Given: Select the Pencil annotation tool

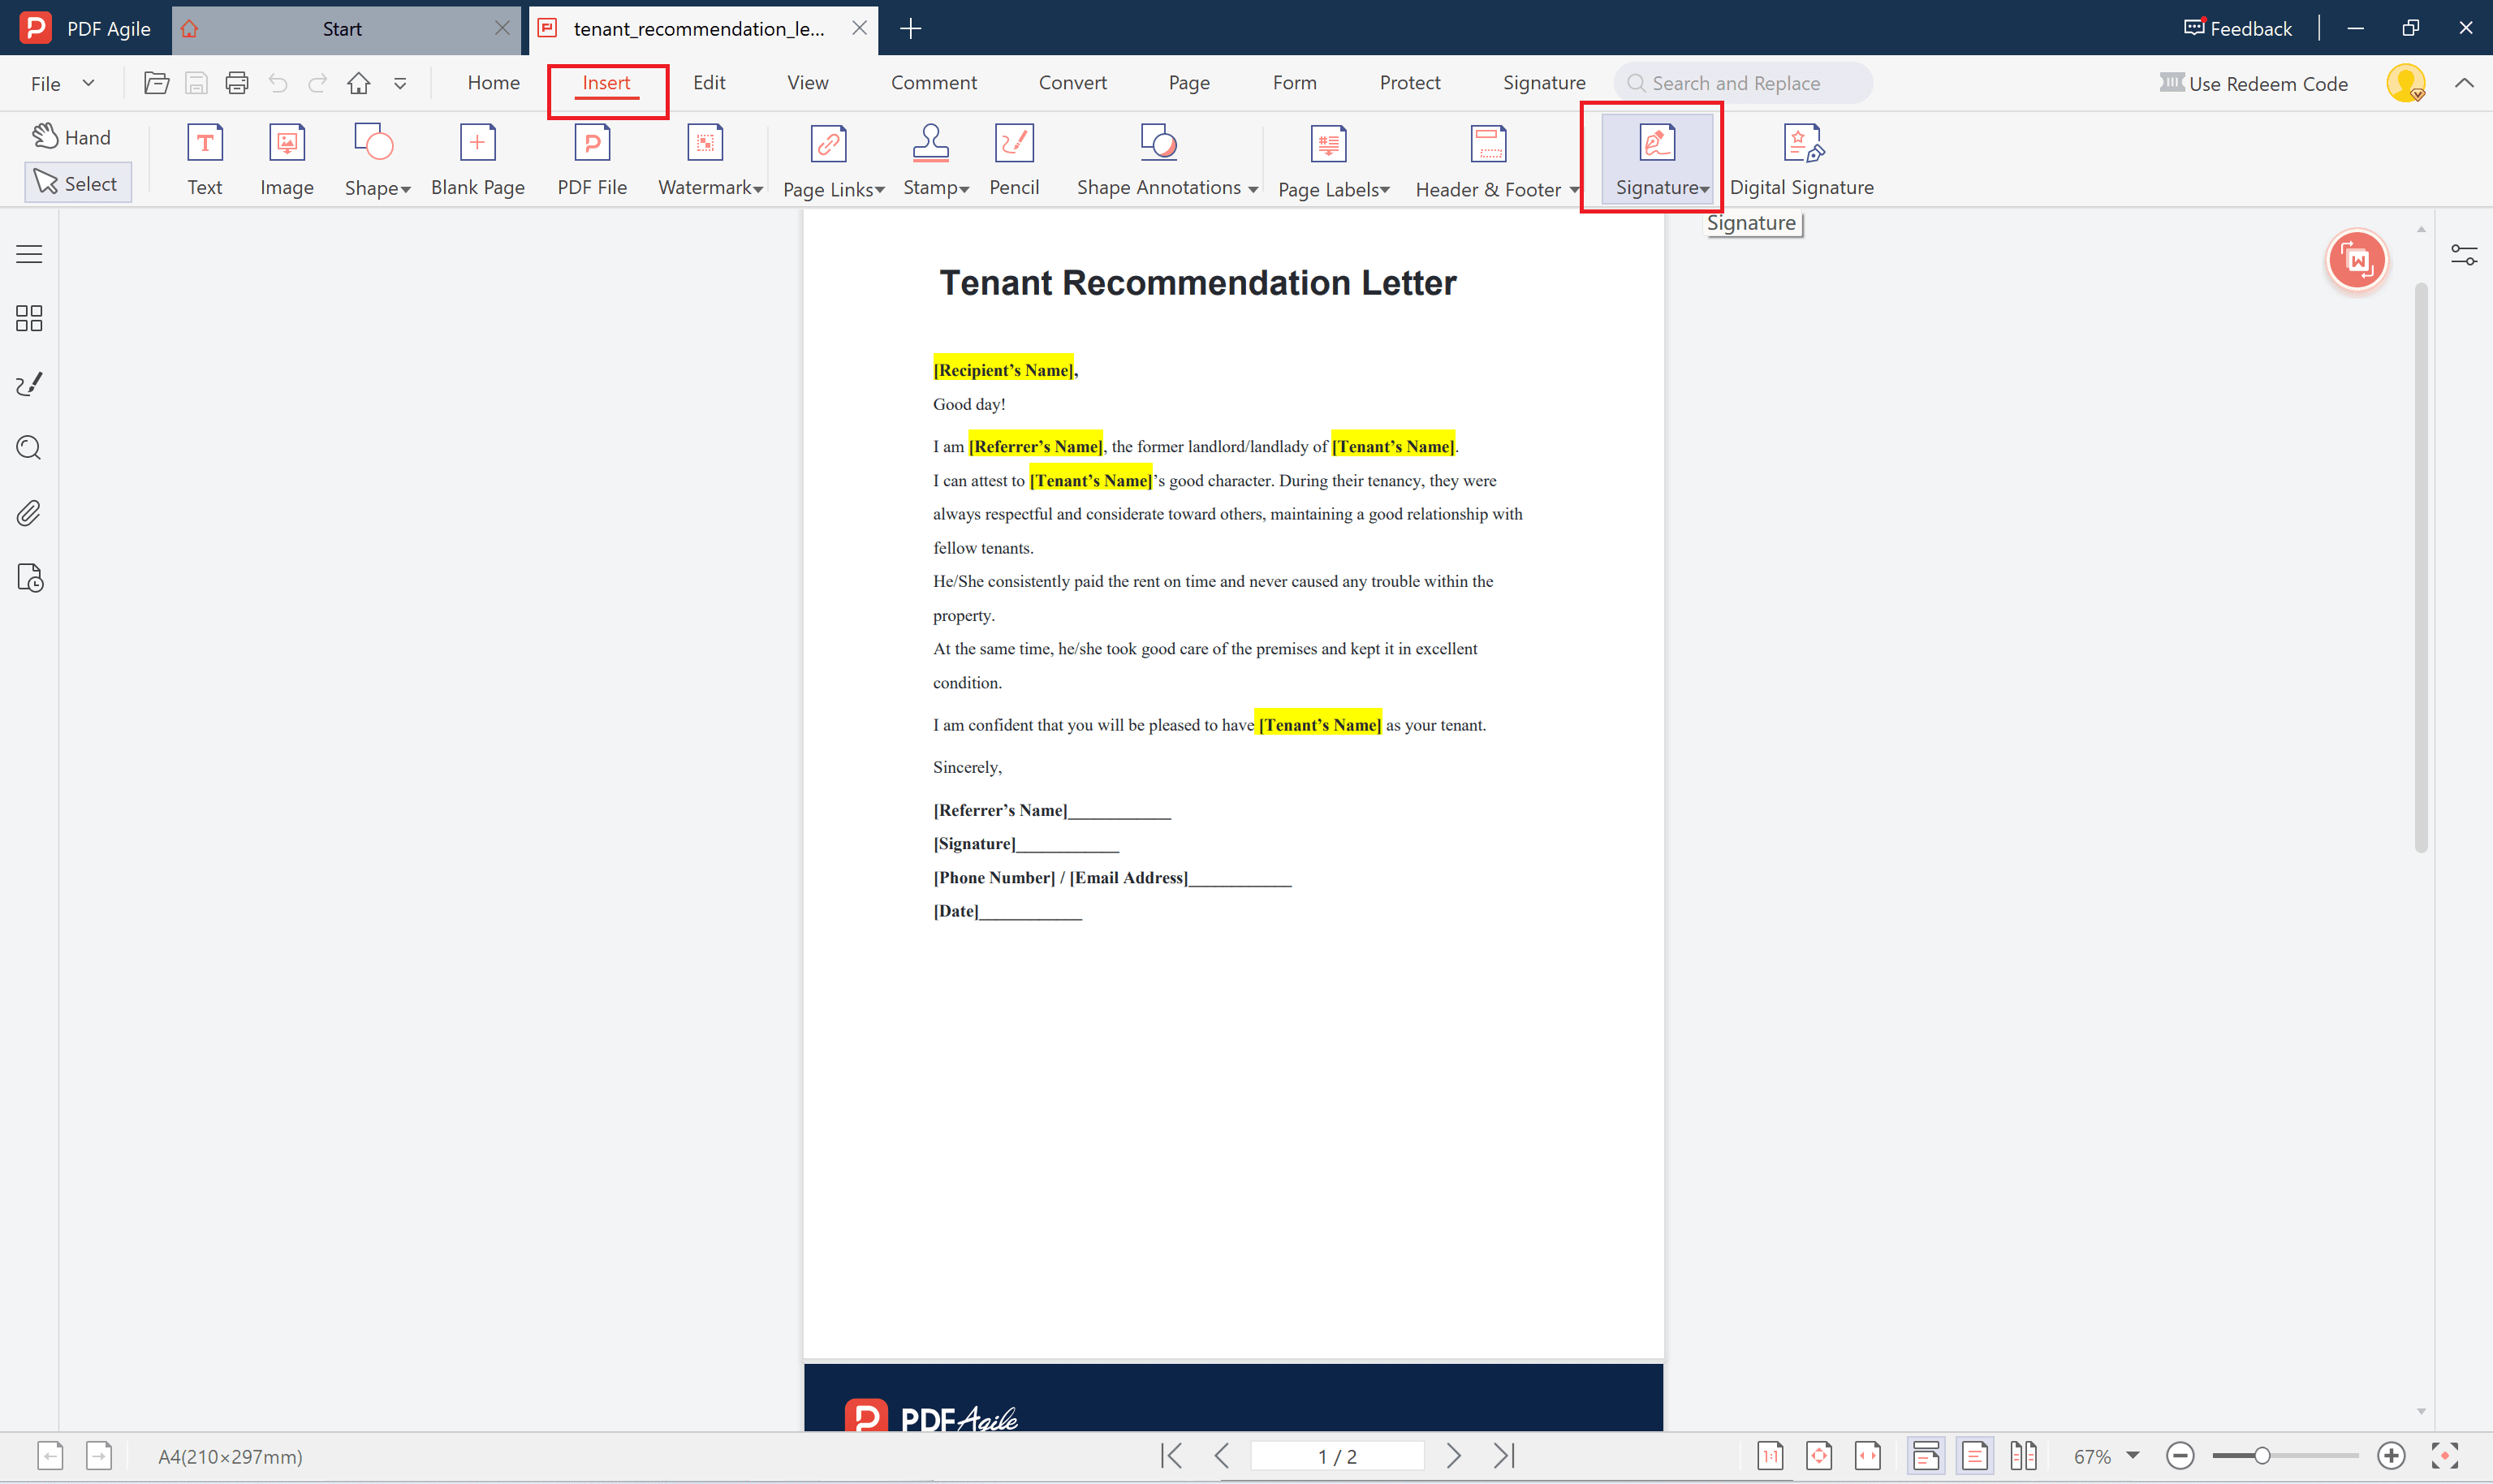Looking at the screenshot, I should pyautogui.click(x=1013, y=158).
